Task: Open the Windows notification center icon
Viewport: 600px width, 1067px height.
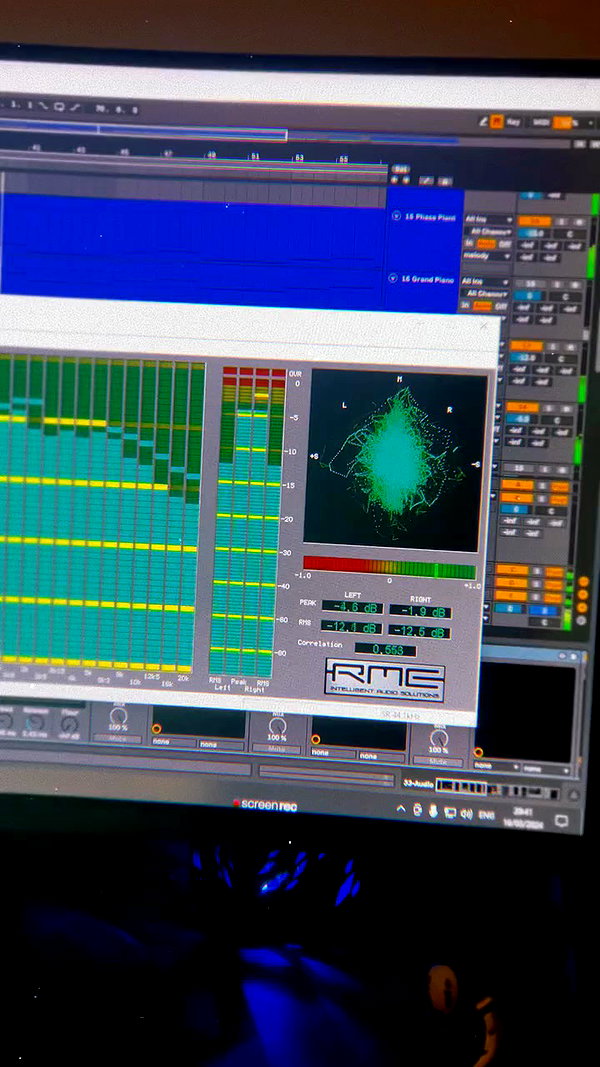Action: (561, 821)
